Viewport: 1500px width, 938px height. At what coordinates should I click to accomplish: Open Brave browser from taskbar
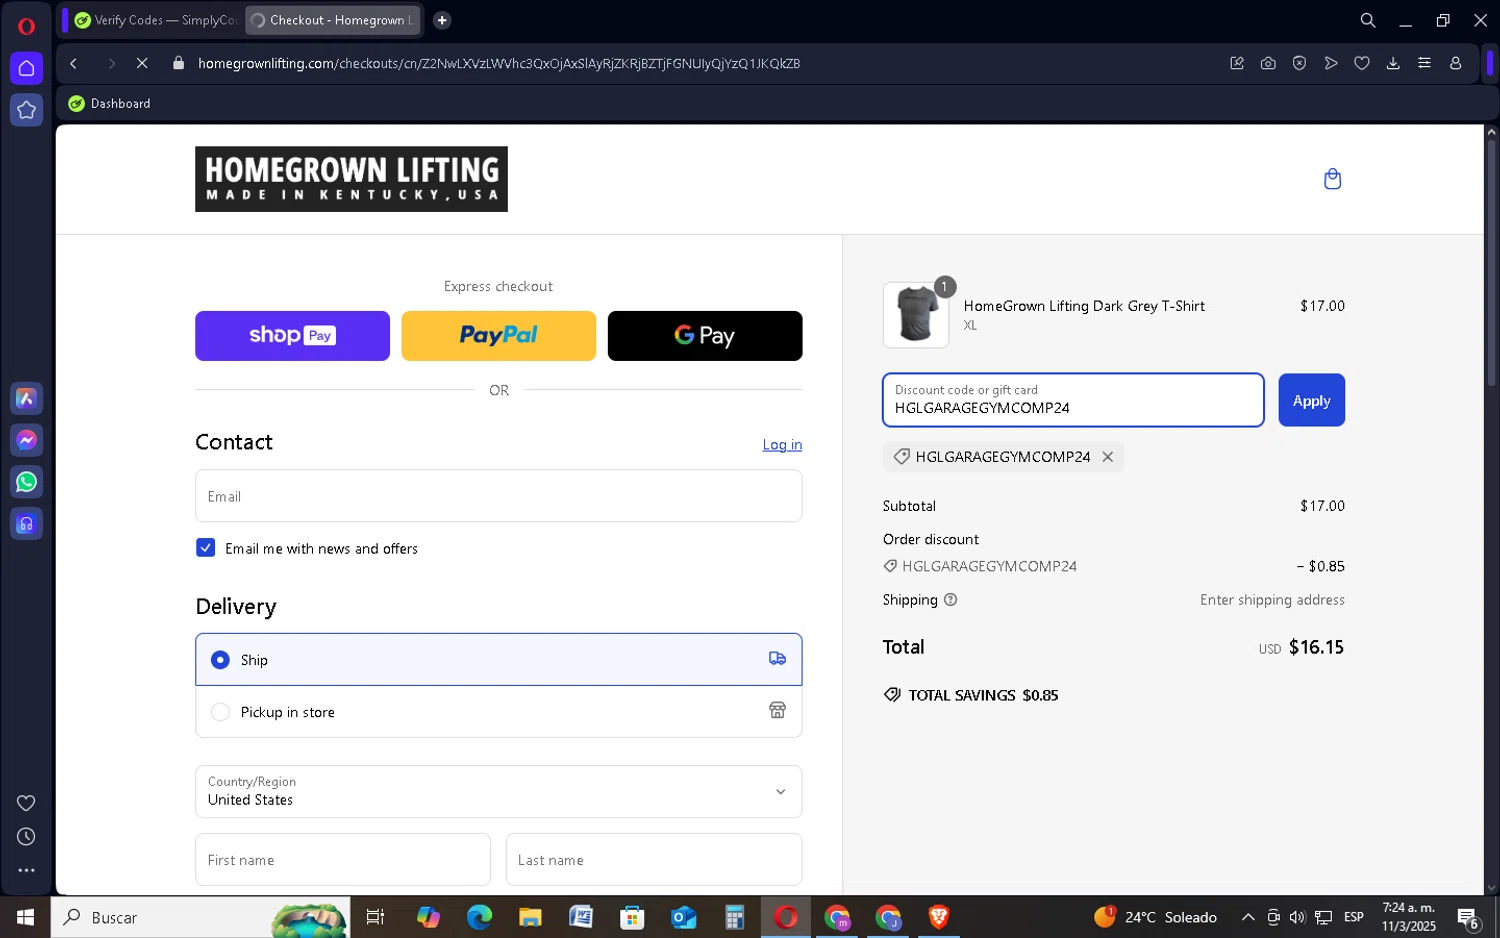point(938,917)
